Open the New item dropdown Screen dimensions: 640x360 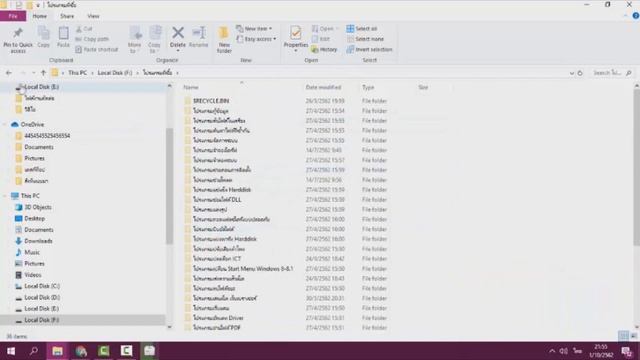(x=254, y=29)
